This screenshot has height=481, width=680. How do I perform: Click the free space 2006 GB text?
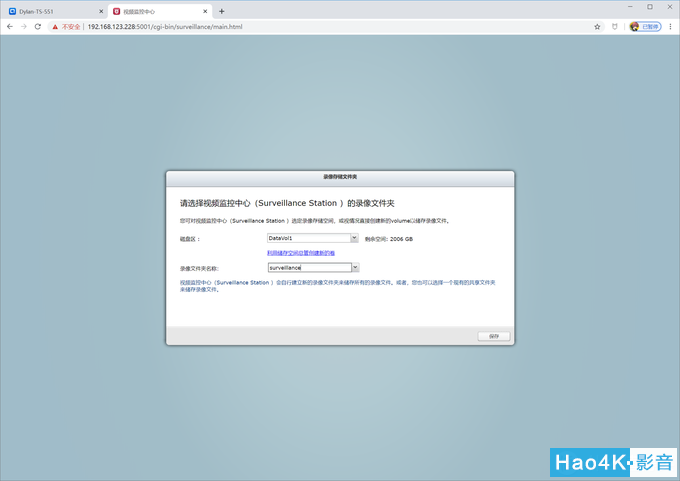(389, 239)
